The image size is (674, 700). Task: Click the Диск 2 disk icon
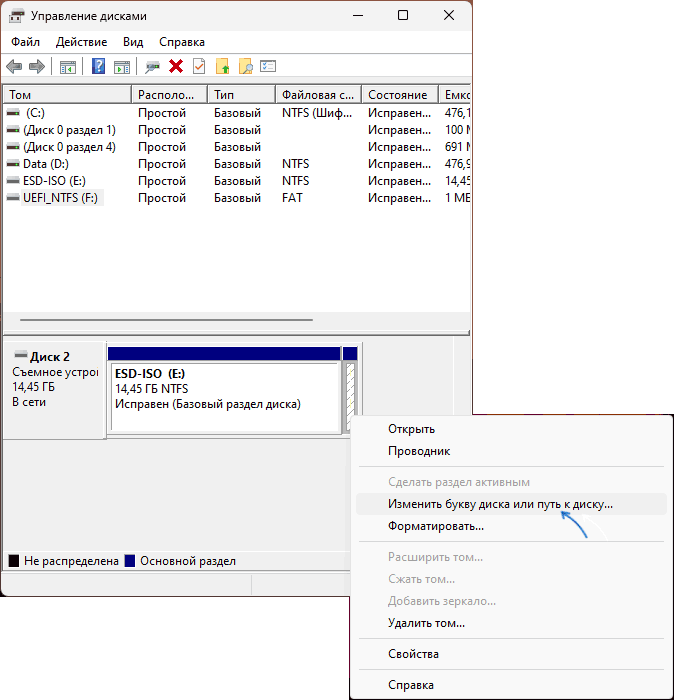[x=21, y=355]
